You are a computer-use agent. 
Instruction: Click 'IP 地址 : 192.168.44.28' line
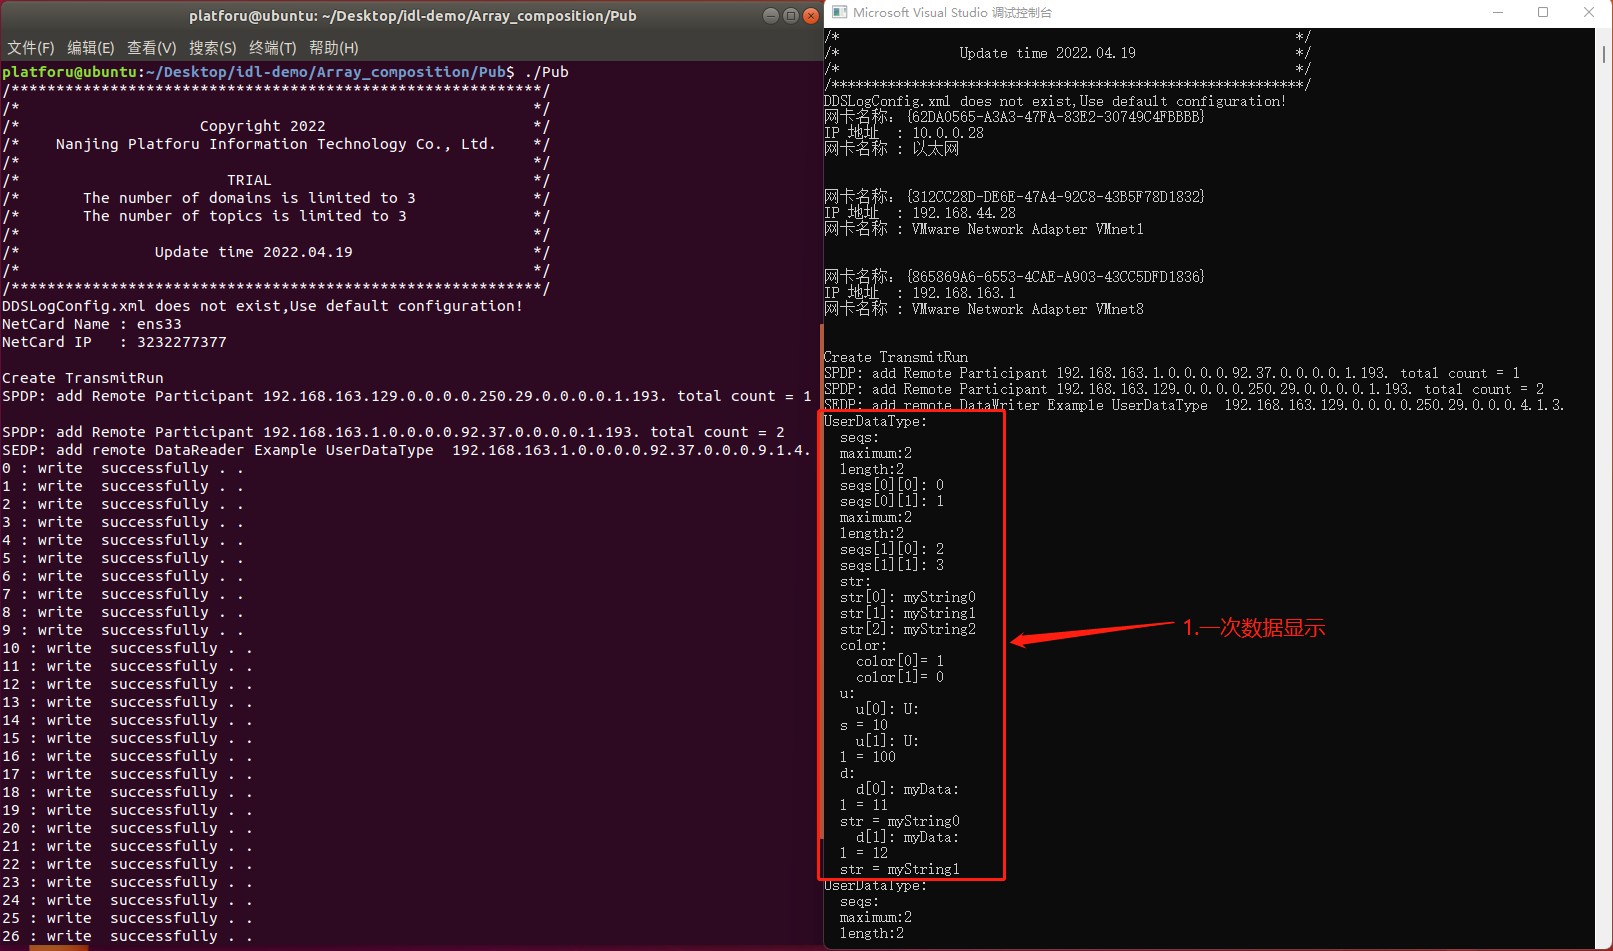point(920,213)
